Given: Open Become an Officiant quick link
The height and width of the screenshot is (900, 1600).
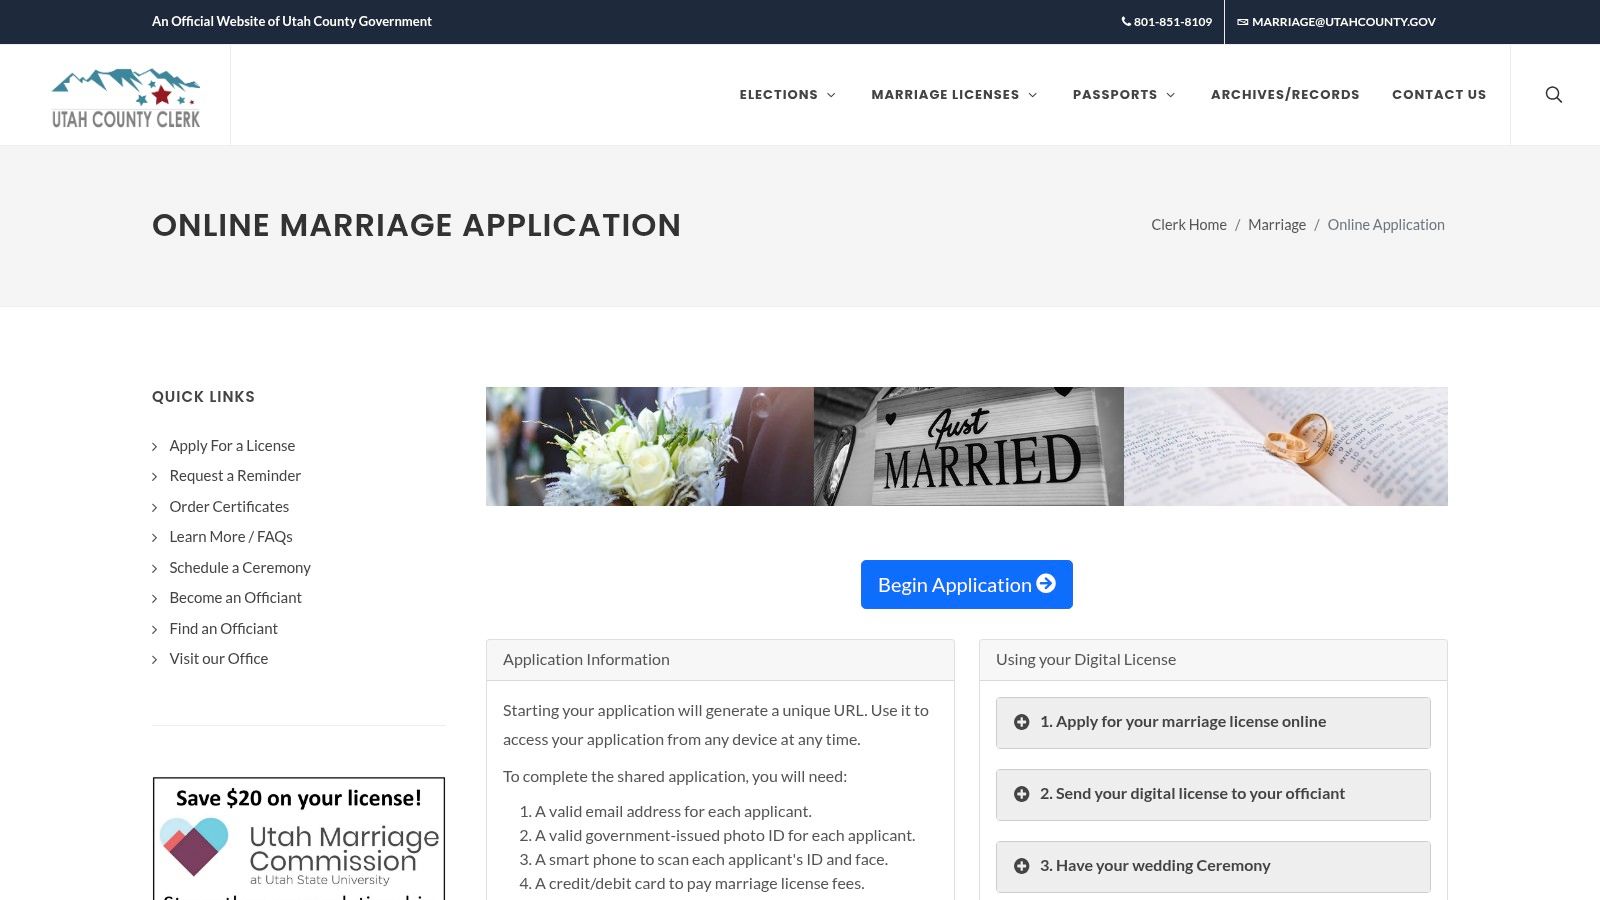Looking at the screenshot, I should (x=235, y=598).
